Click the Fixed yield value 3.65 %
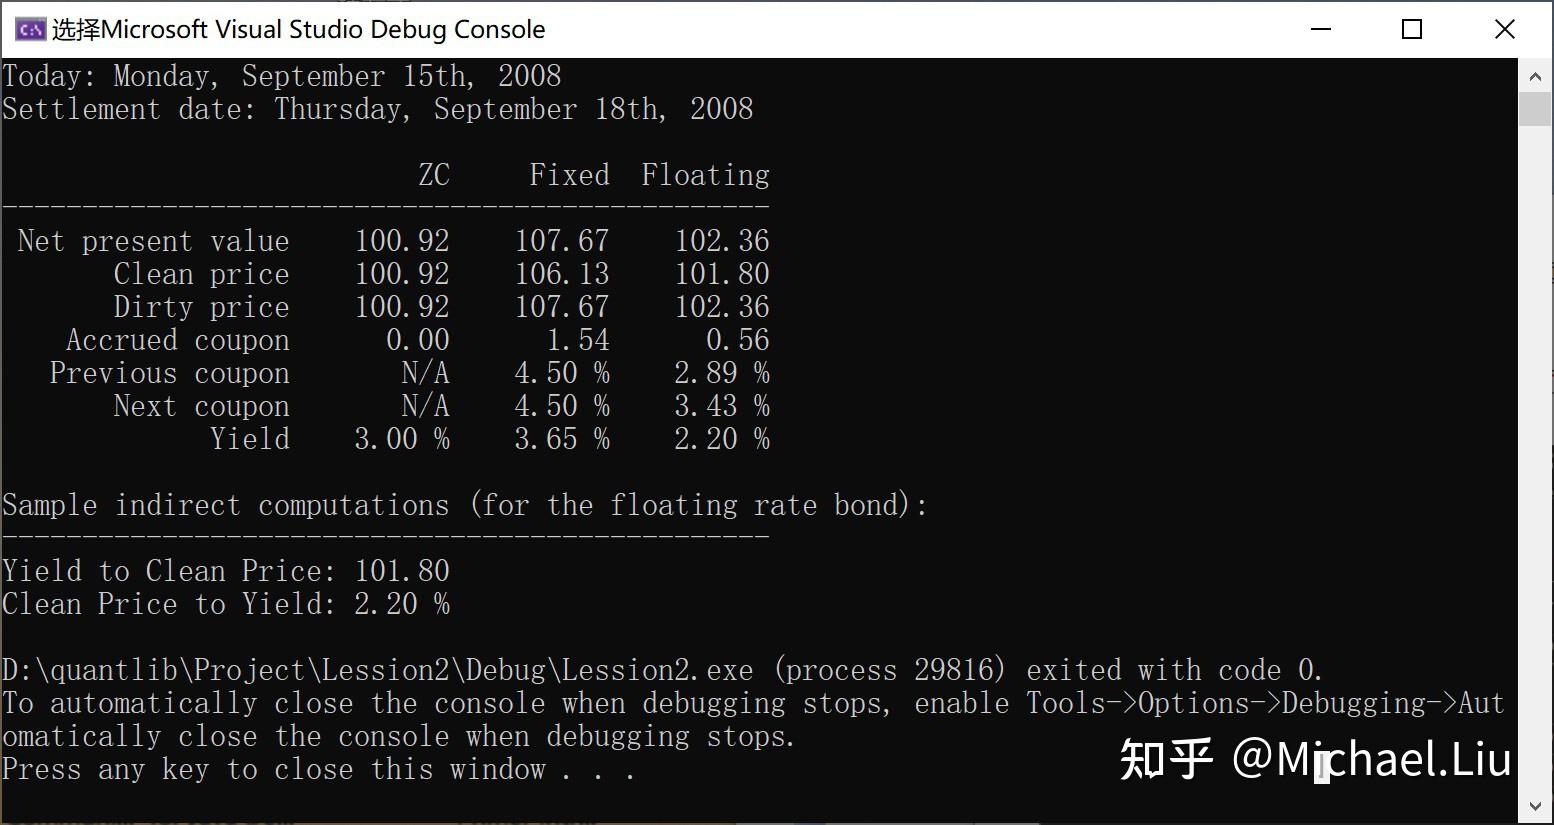The image size is (1554, 825). (x=561, y=439)
